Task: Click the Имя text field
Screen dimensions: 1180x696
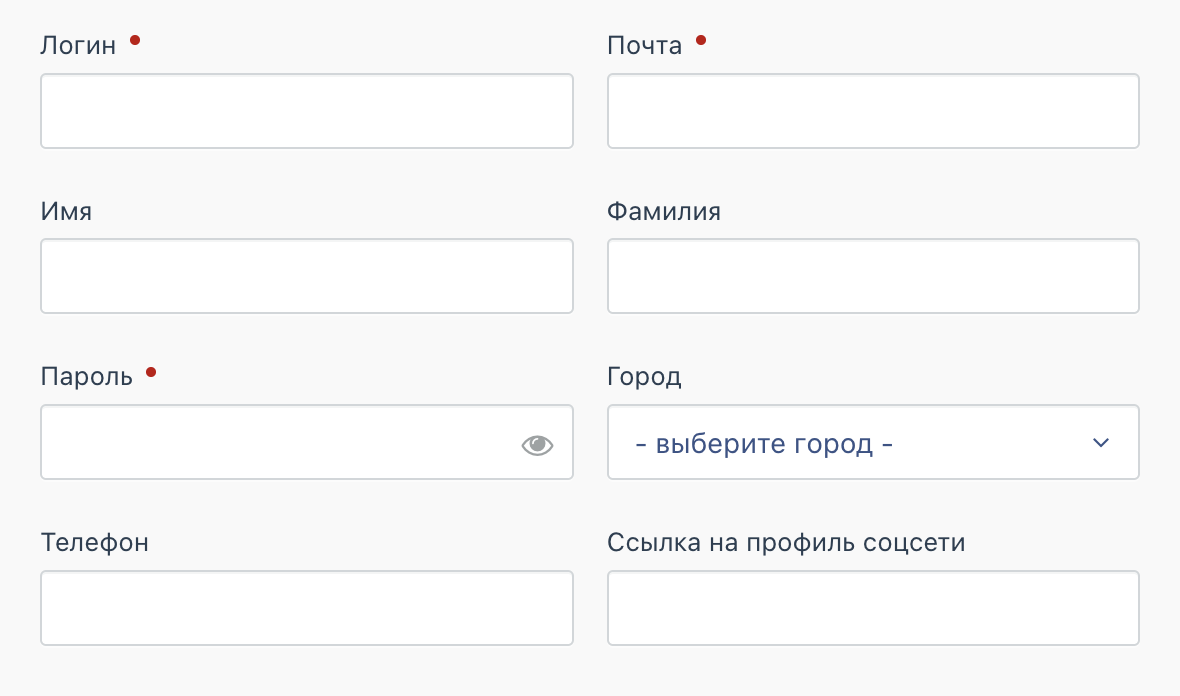Action: coord(306,276)
